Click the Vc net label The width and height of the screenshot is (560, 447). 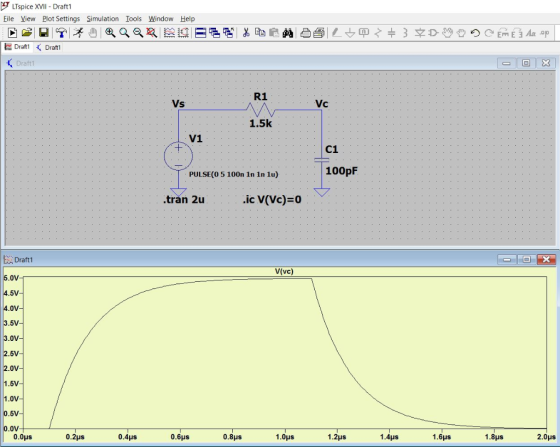(321, 104)
